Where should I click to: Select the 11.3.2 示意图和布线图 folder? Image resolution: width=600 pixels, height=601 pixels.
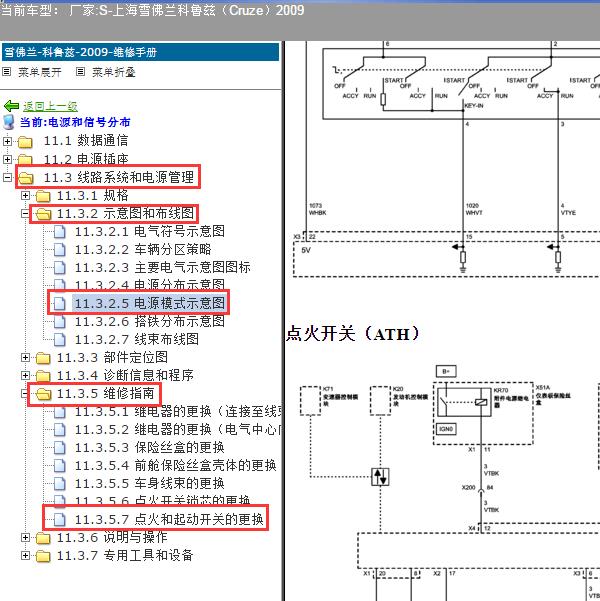(125, 213)
